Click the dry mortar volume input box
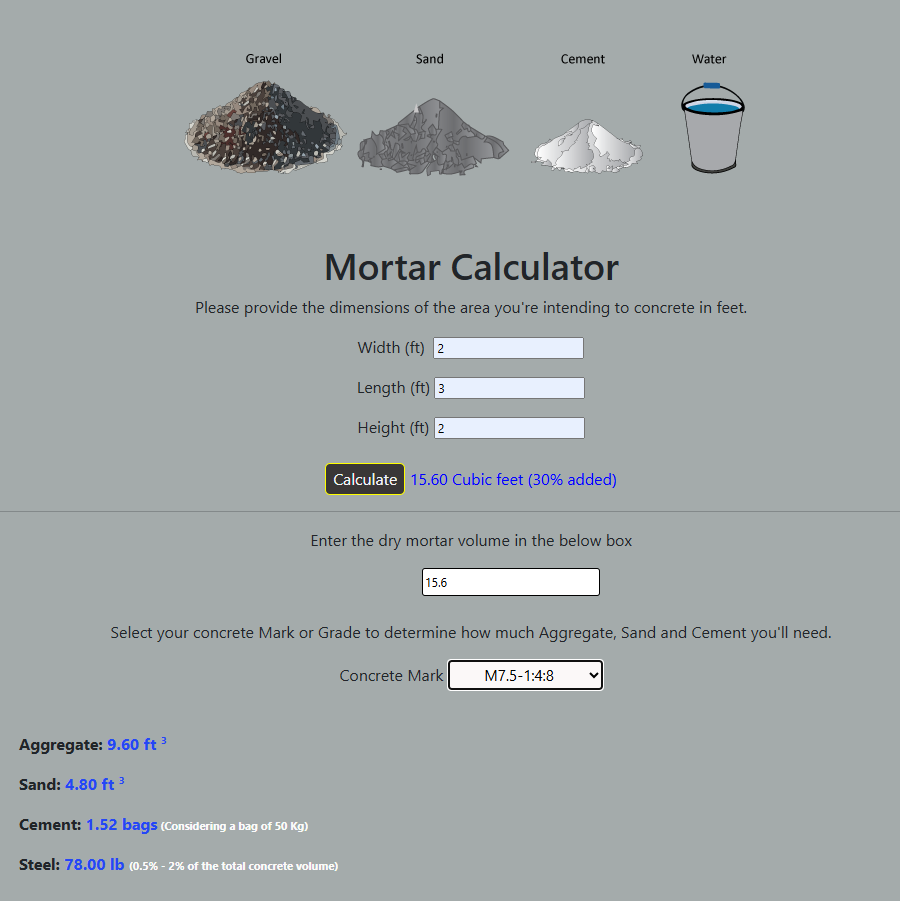 point(510,582)
